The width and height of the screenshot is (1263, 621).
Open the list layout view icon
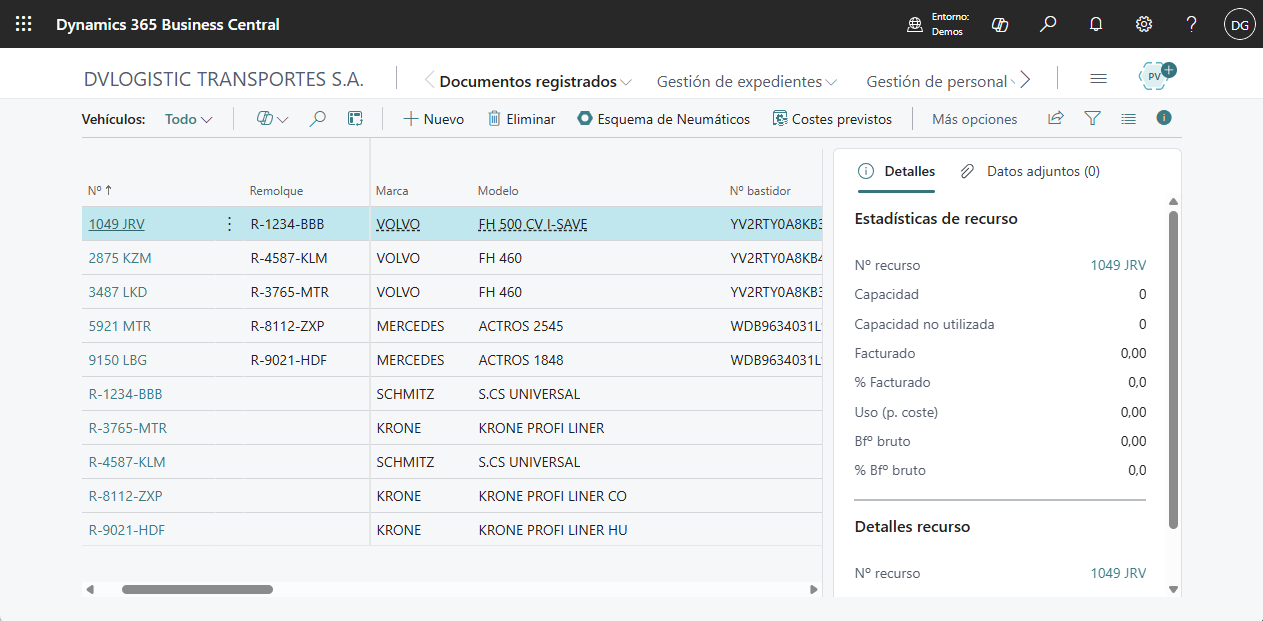click(355, 119)
